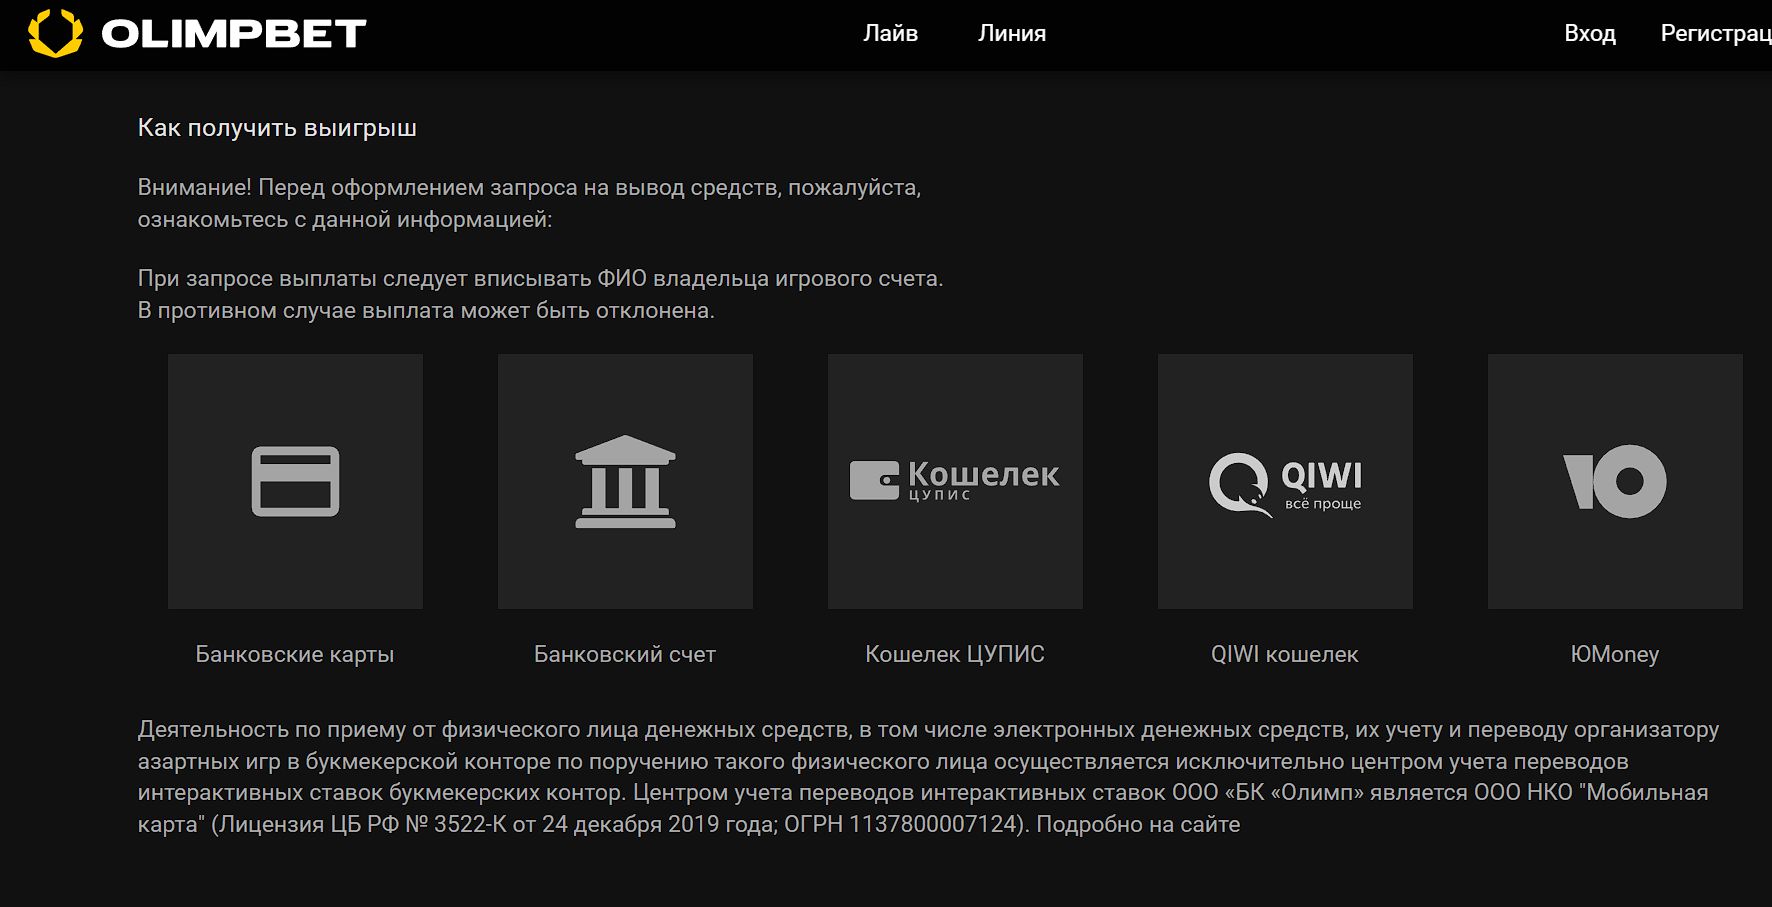Click the Кошелек ЦУПИС label
Screen dimensions: 1772x907
coord(955,654)
